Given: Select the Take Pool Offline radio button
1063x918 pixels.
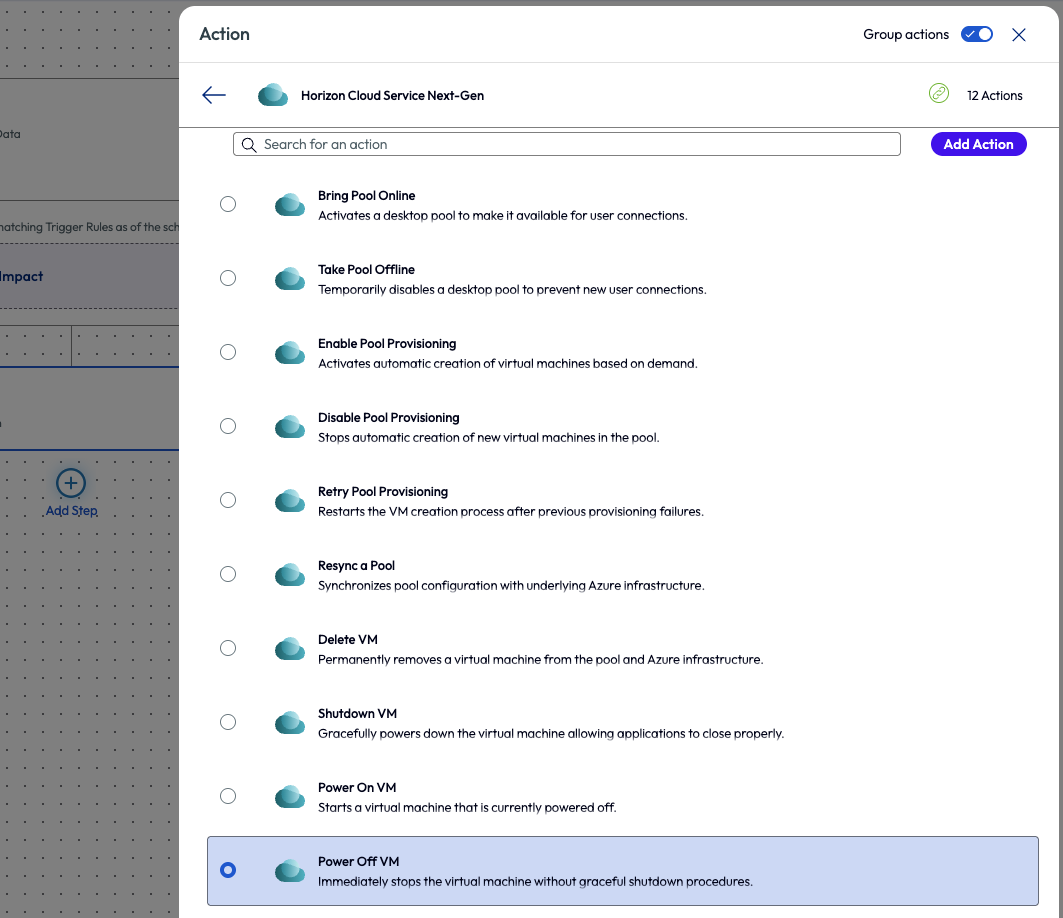Looking at the screenshot, I should [x=228, y=278].
